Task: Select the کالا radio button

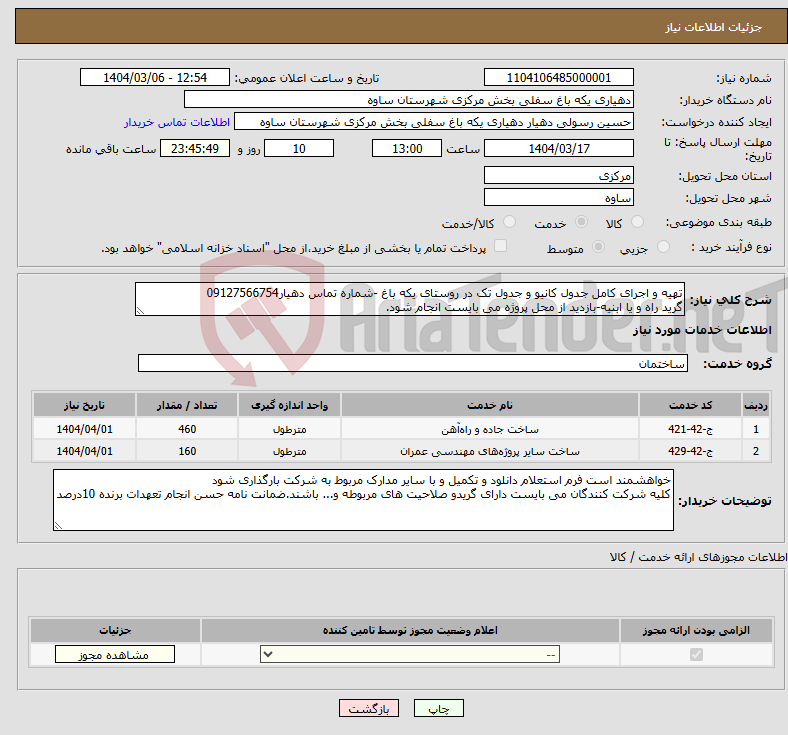Action: point(637,222)
